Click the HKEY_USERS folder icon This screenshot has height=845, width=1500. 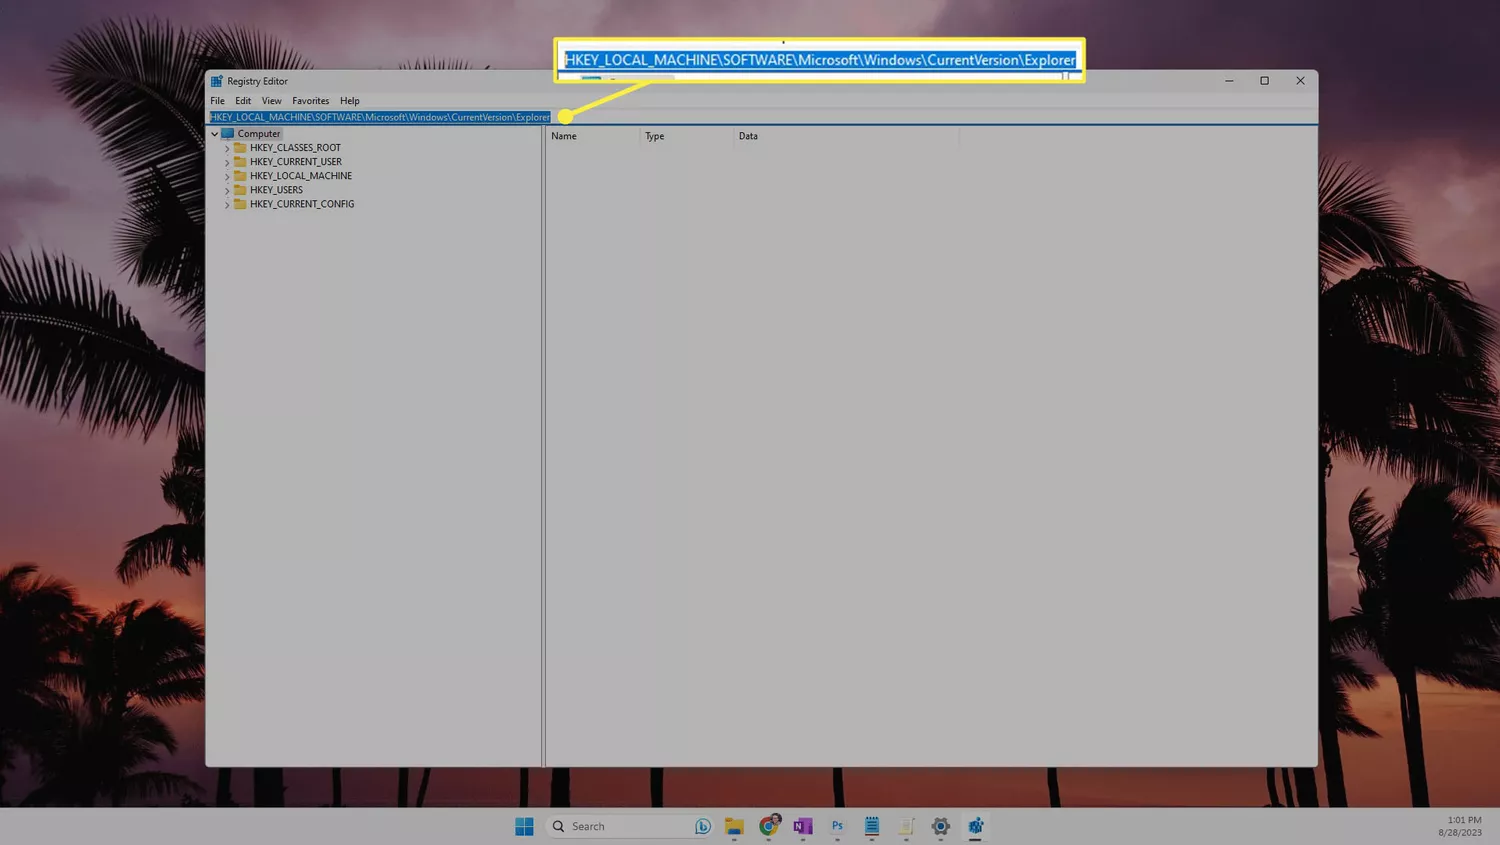click(x=240, y=190)
